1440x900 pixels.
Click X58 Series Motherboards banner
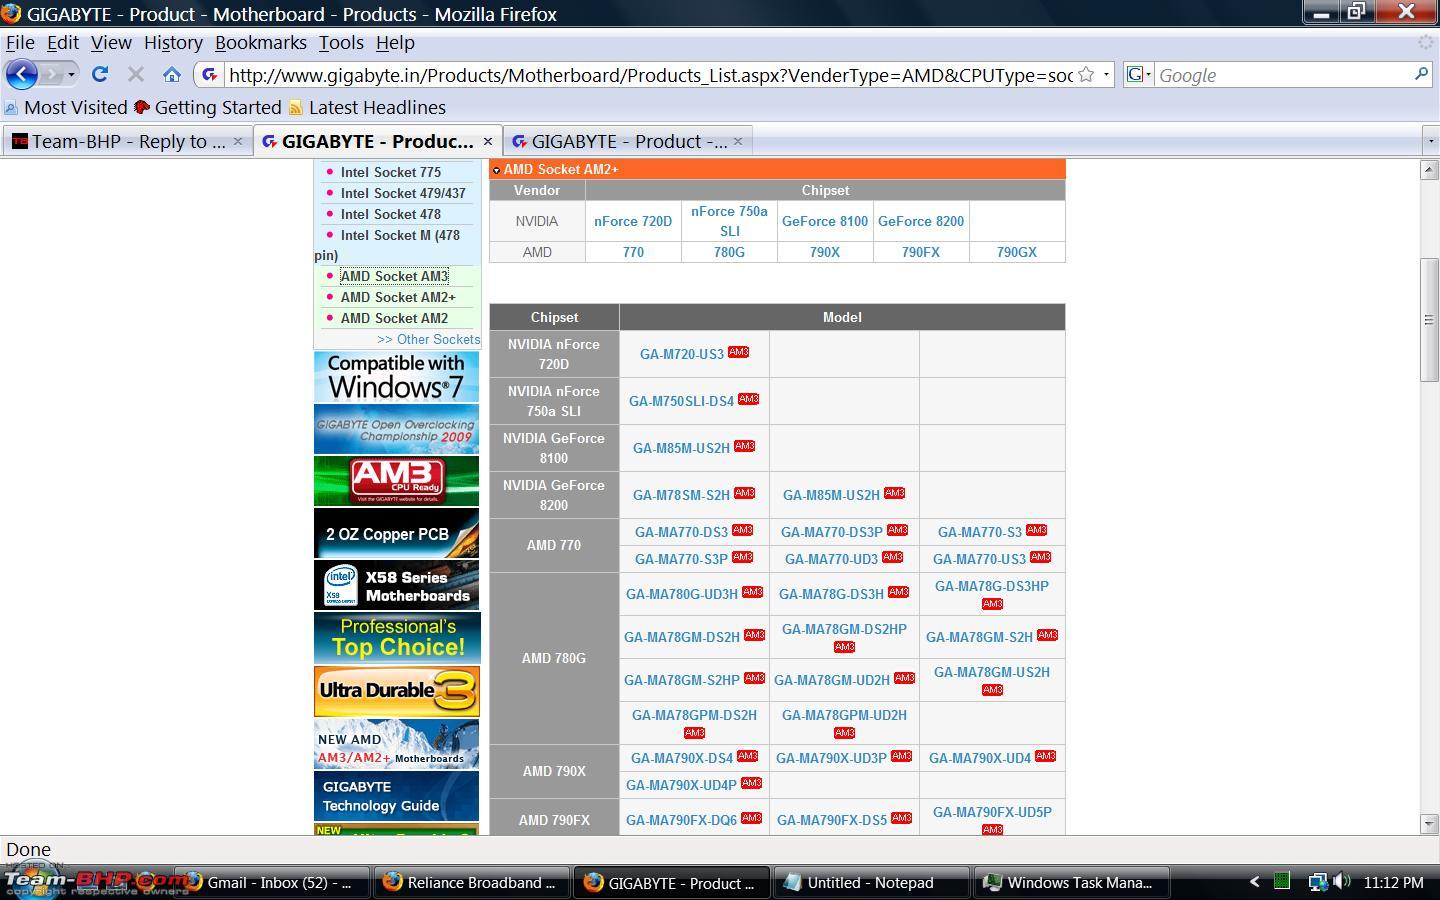396,585
